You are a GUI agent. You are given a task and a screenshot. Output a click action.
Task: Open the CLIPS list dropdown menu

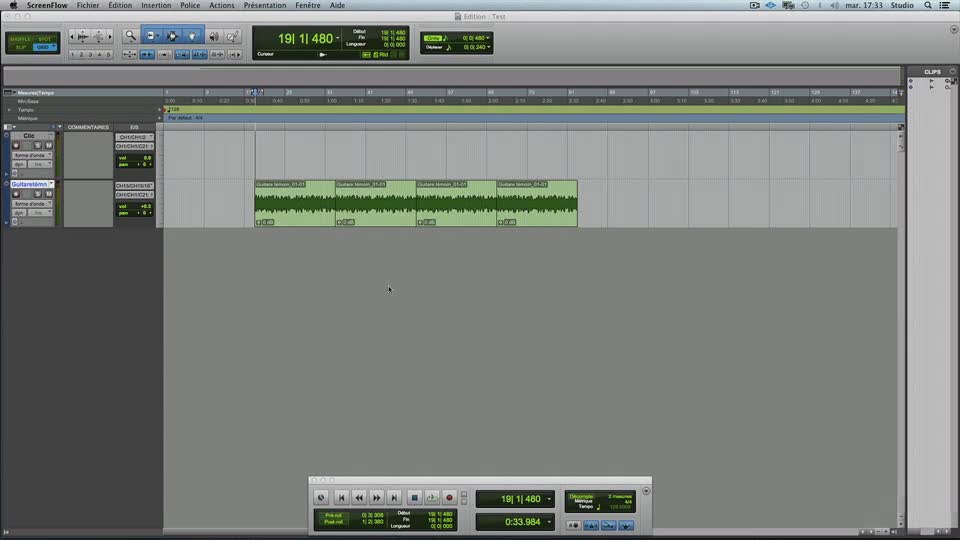(950, 72)
